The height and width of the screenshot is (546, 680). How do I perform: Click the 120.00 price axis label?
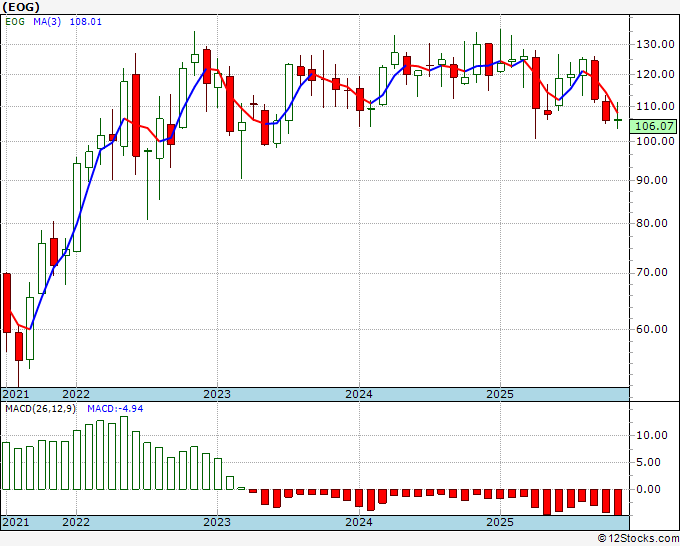pos(655,74)
